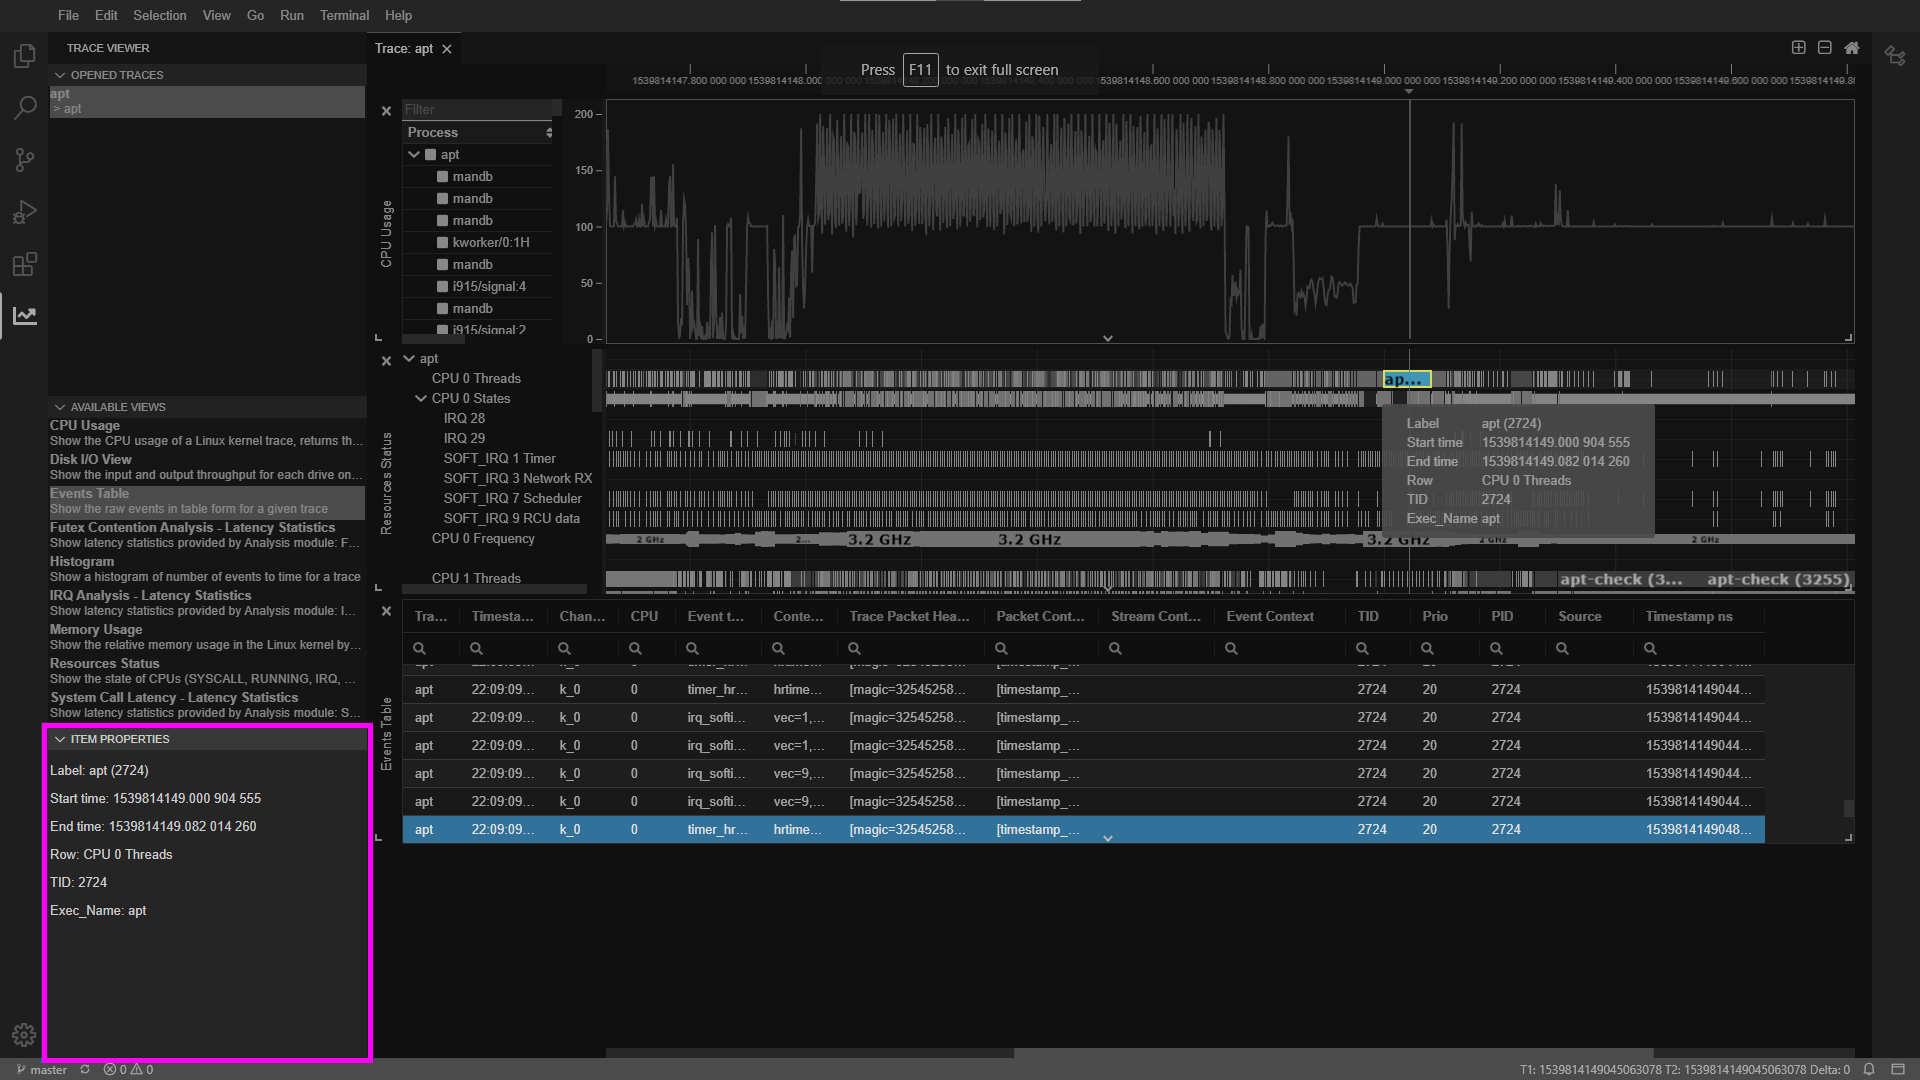Open the Run and Debug icon
The width and height of the screenshot is (1920, 1080).
pos(24,212)
